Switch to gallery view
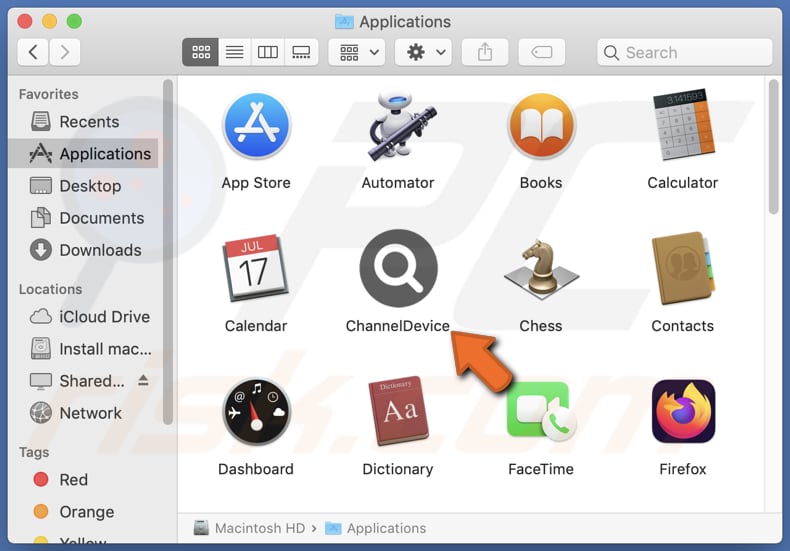 point(301,52)
